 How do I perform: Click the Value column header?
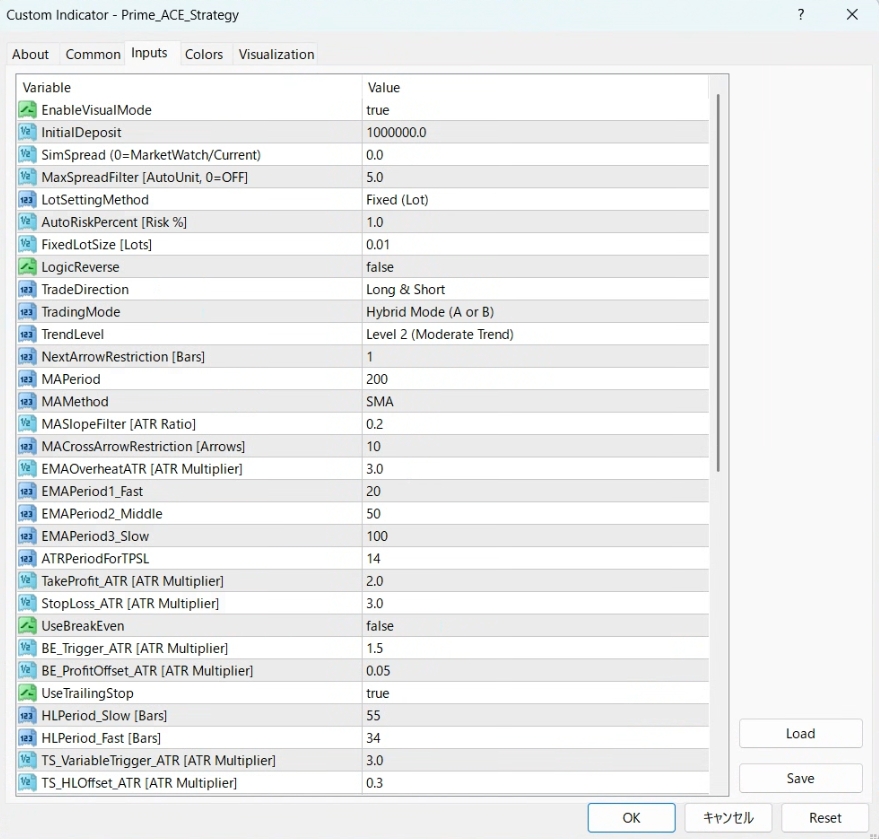[x=535, y=87]
